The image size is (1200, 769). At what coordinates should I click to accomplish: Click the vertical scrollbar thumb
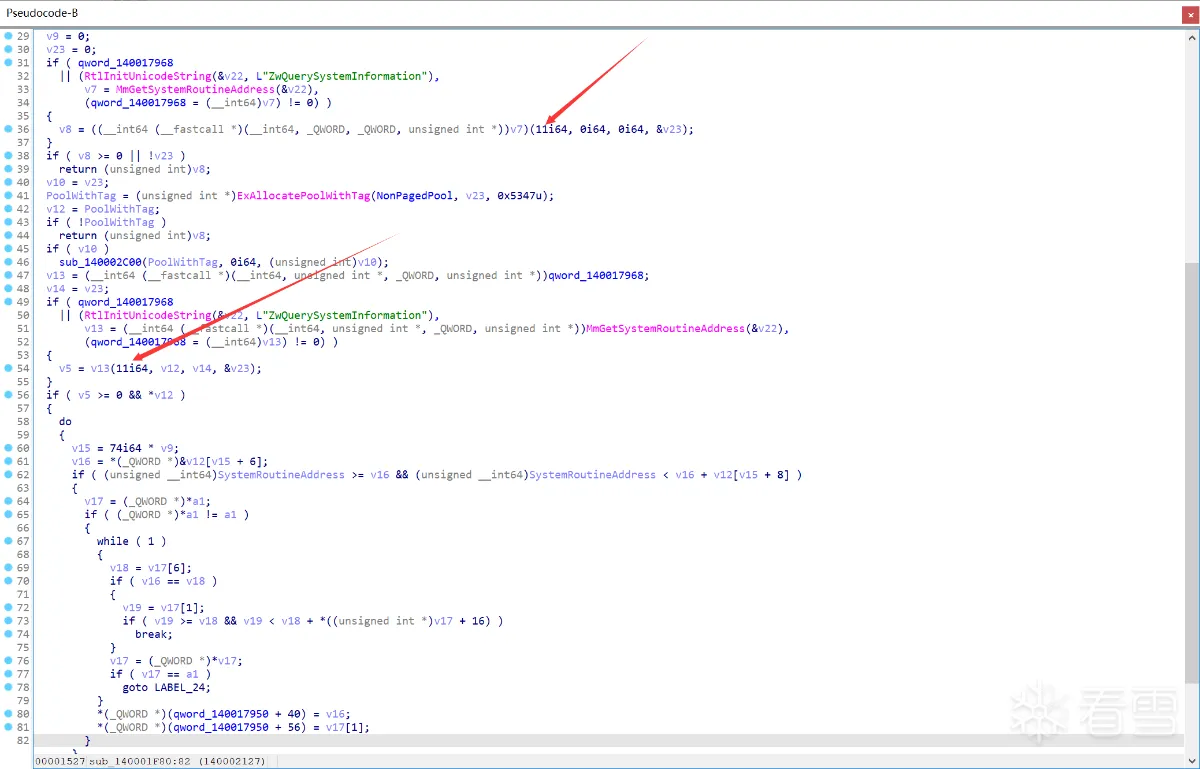pyautogui.click(x=1190, y=474)
